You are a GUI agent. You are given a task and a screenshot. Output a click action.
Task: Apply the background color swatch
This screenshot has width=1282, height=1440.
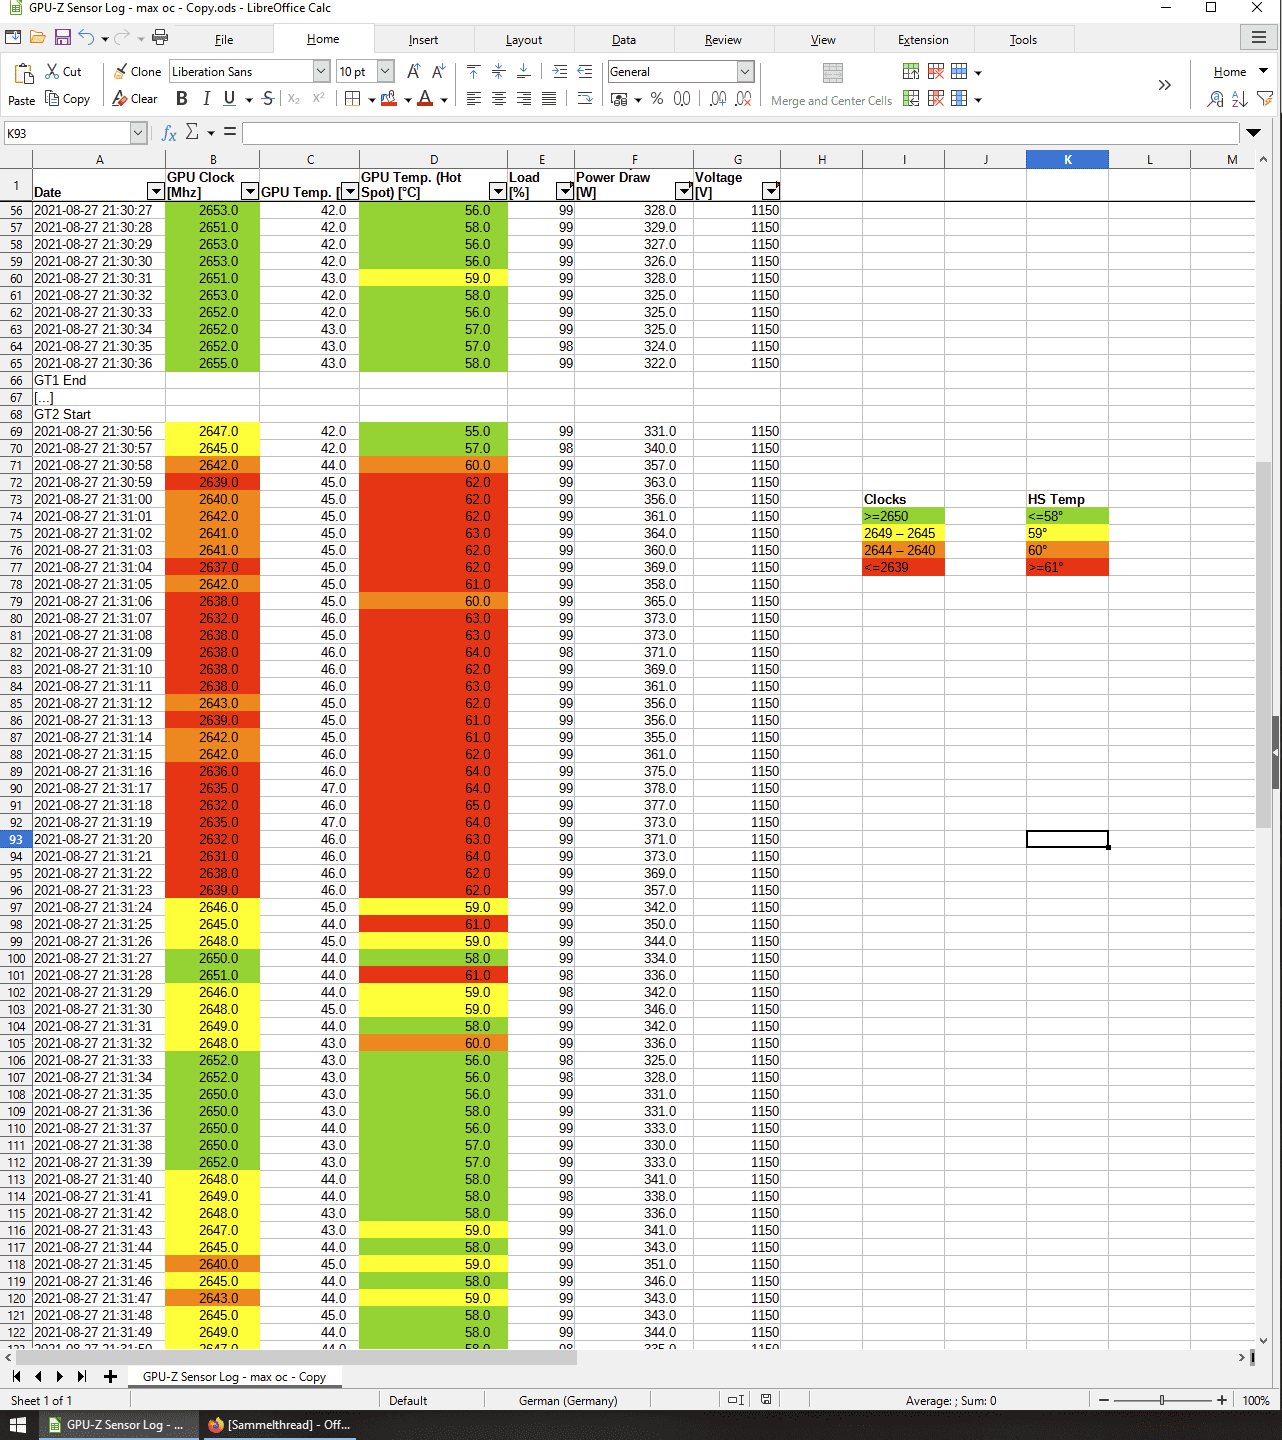(x=389, y=99)
